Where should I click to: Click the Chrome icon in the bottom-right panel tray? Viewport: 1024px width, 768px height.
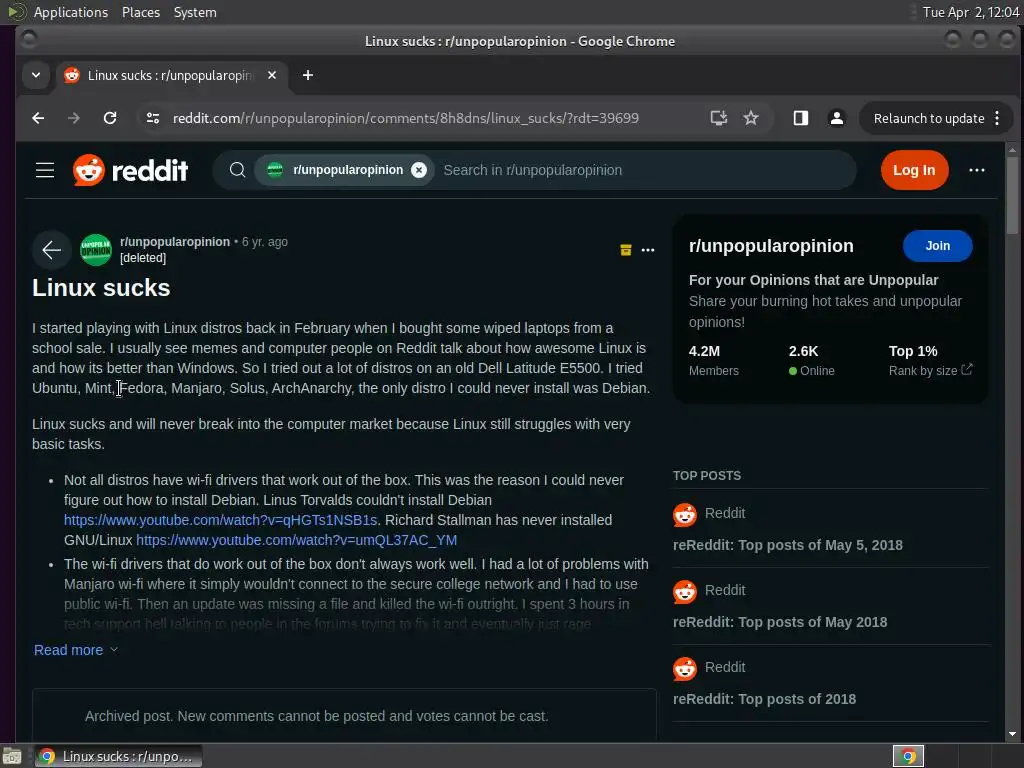point(908,756)
